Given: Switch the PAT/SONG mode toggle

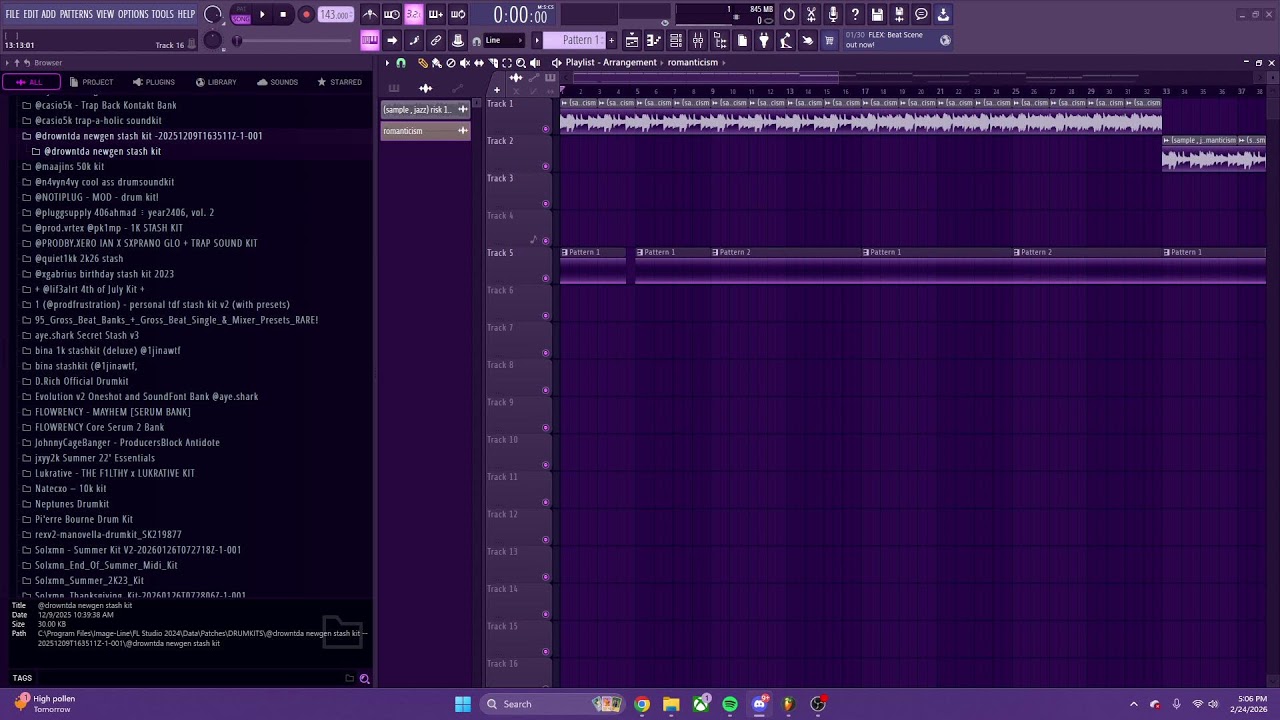Looking at the screenshot, I should (x=241, y=15).
